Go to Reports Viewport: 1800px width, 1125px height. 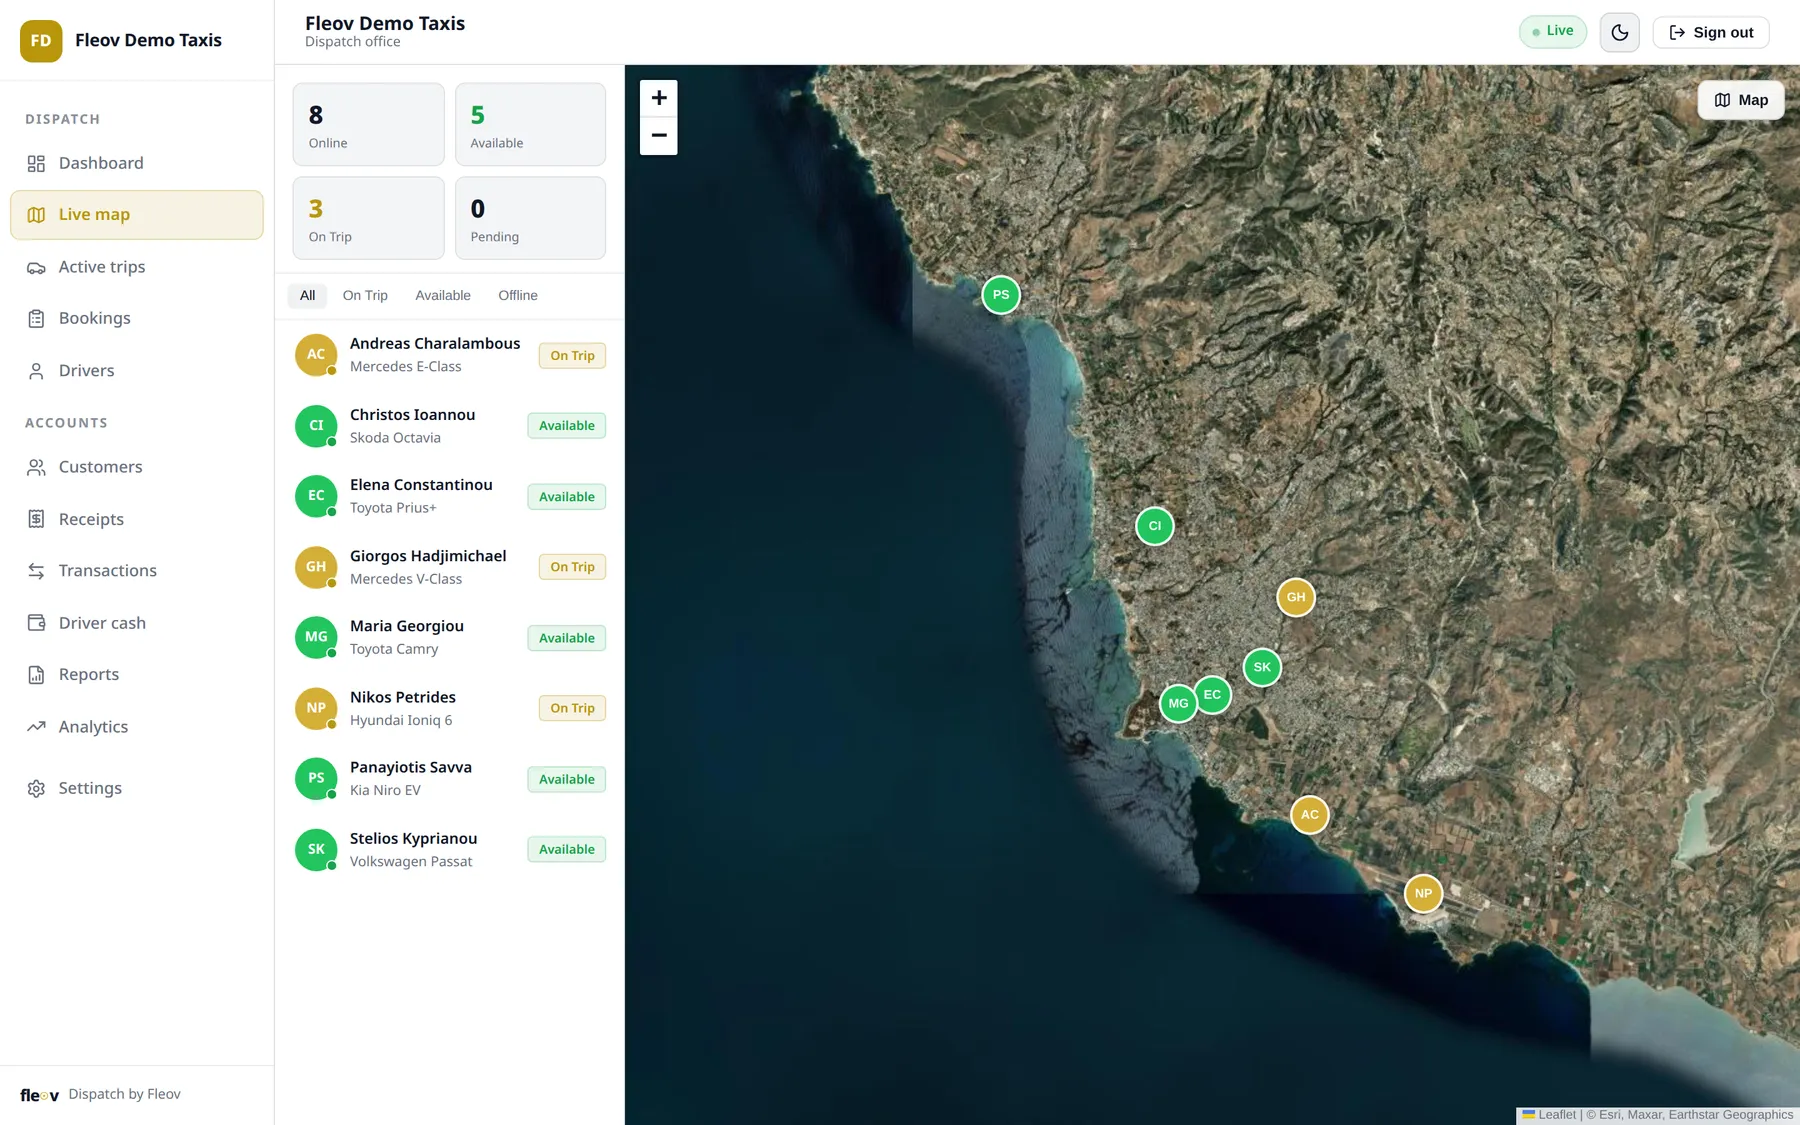137,675
